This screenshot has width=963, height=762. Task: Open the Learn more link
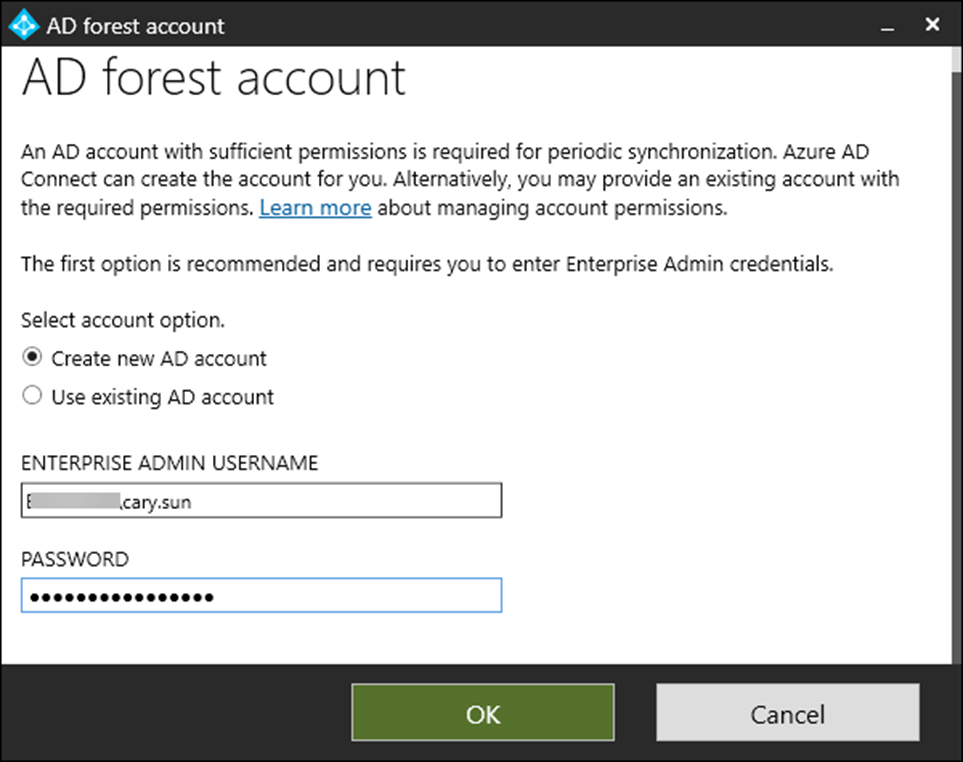point(315,208)
